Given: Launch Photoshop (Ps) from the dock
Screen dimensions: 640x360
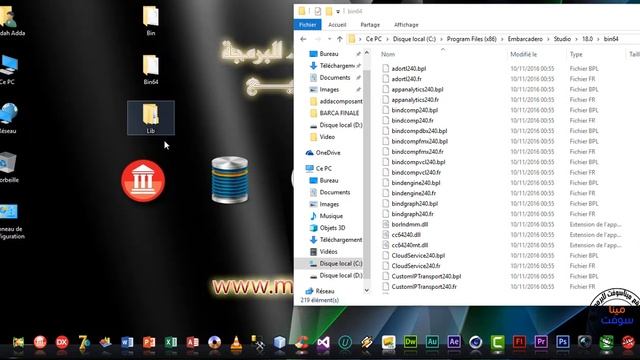Looking at the screenshot, I should [x=563, y=342].
